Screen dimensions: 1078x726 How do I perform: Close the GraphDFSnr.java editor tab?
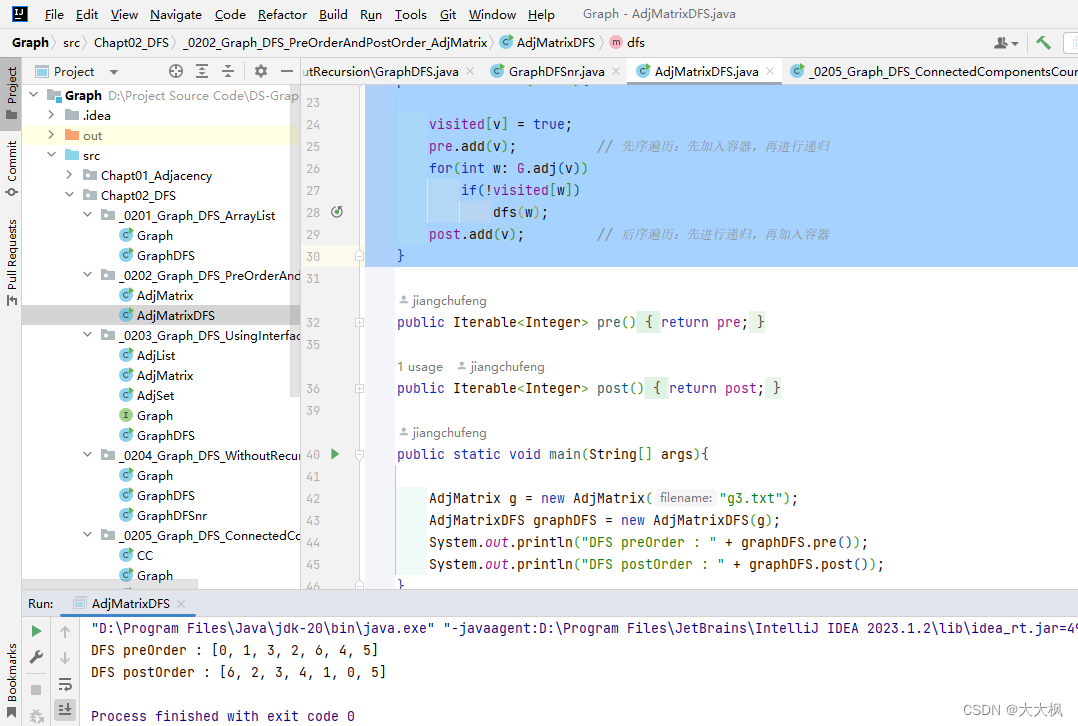coord(616,71)
